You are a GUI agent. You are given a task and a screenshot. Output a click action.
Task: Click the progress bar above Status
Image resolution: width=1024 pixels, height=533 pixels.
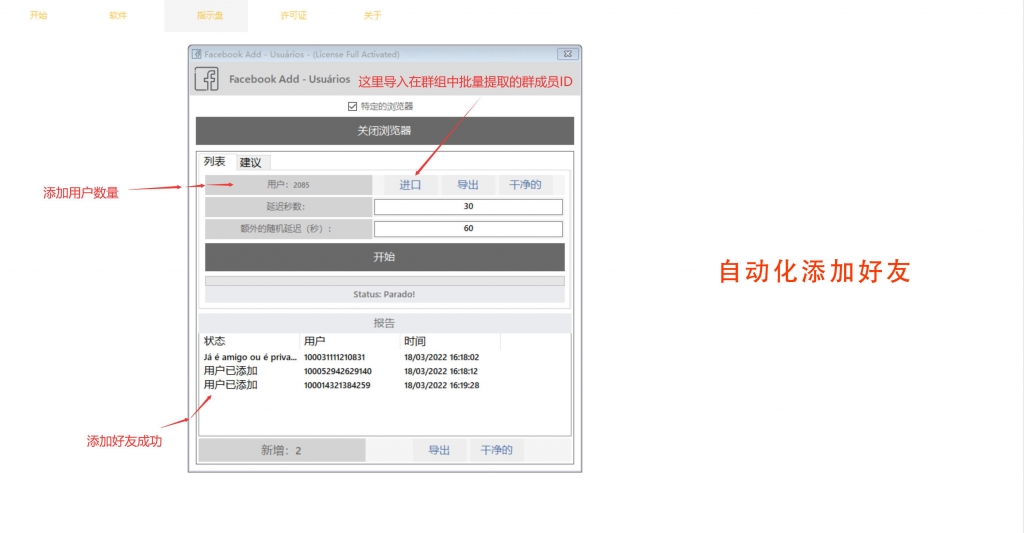click(385, 281)
